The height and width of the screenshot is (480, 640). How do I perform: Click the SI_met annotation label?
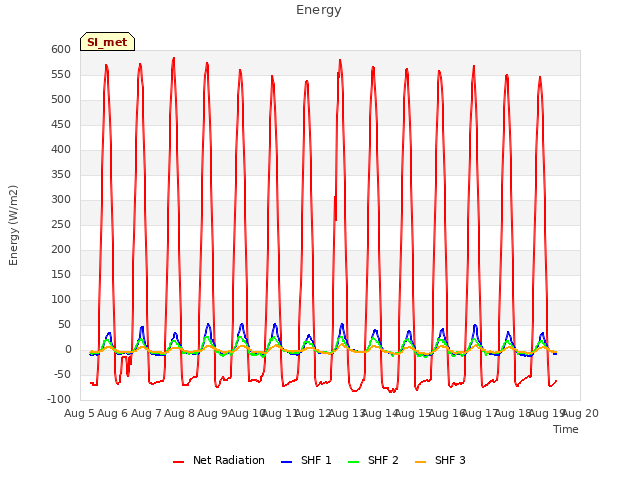click(x=107, y=42)
